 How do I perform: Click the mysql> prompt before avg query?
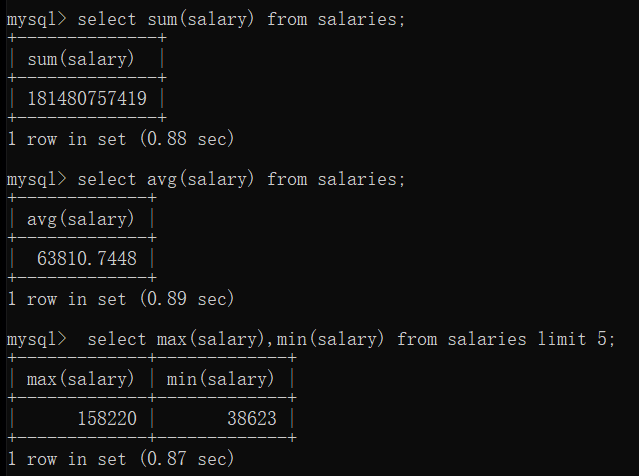point(36,179)
